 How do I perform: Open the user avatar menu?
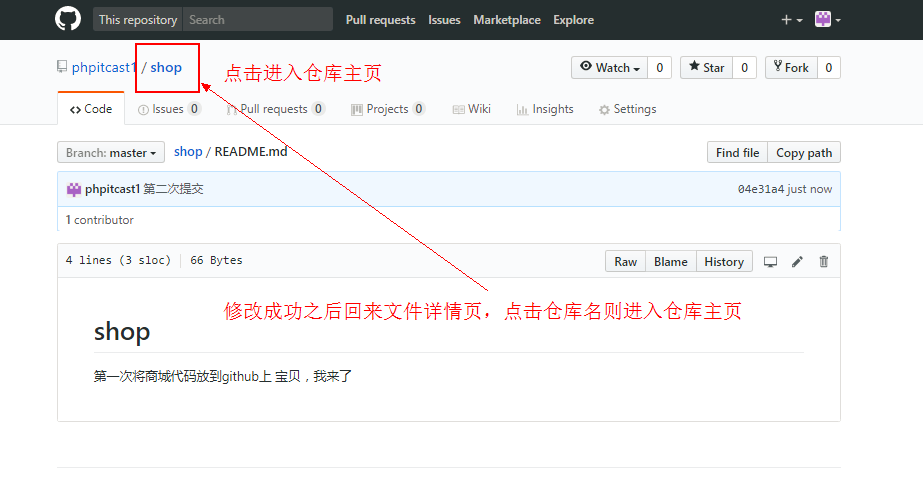(x=827, y=20)
